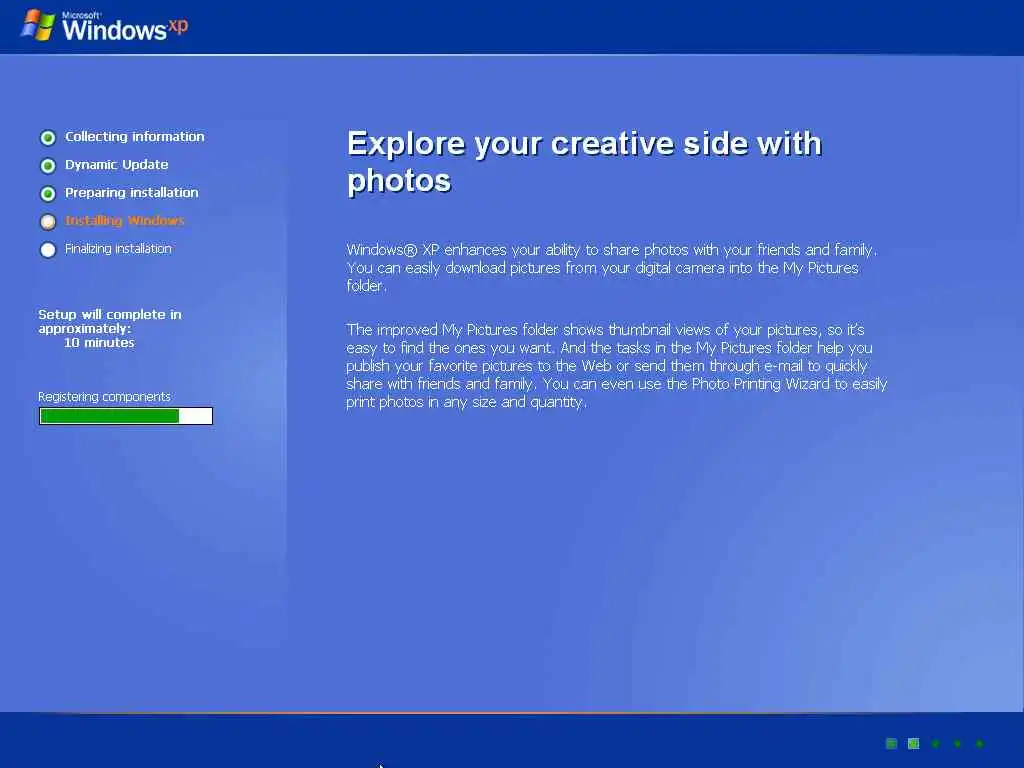This screenshot has width=1024, height=768.
Task: Select the orange Installing Windows step label
Action: [x=125, y=221]
